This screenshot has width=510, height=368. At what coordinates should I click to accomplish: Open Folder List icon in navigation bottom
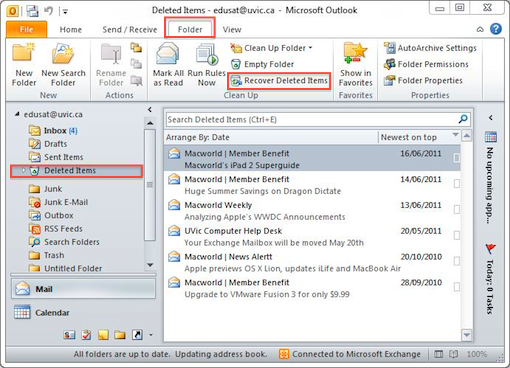pos(120,334)
